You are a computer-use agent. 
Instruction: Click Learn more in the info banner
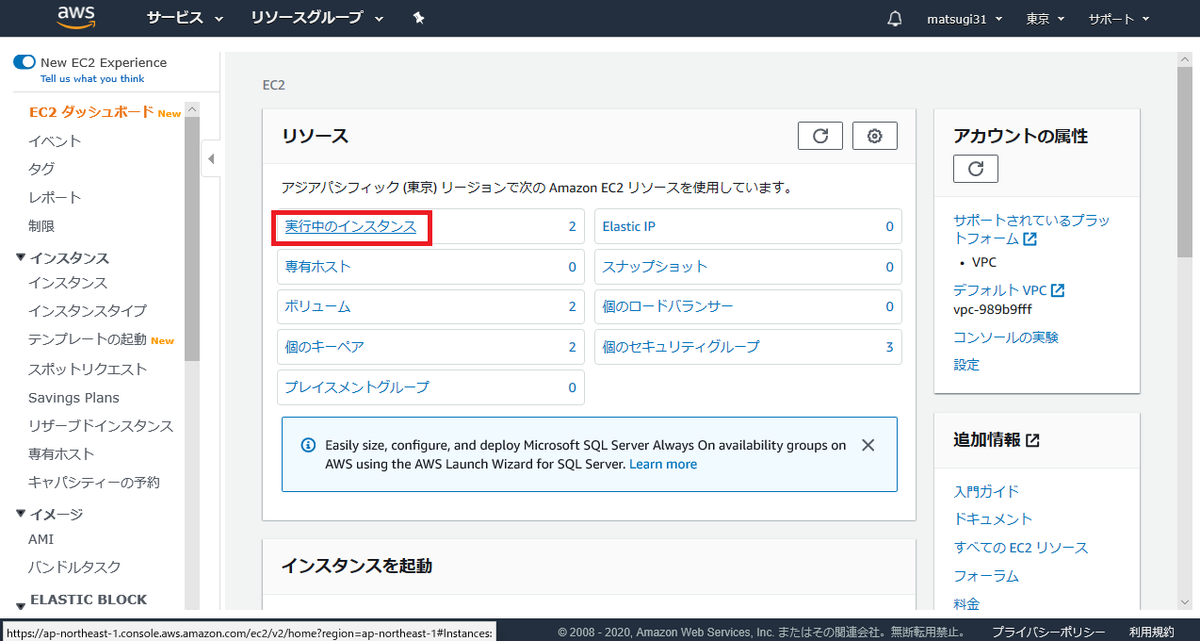663,464
